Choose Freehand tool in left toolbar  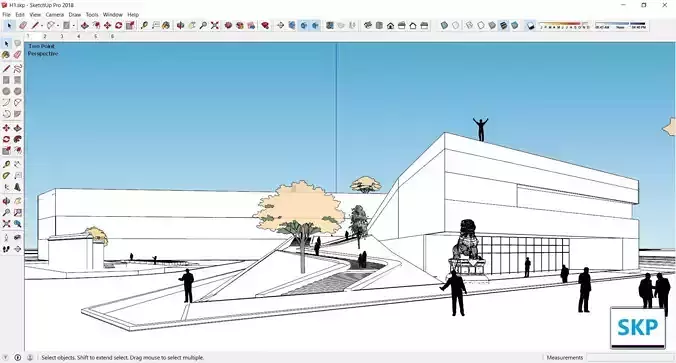click(17, 69)
